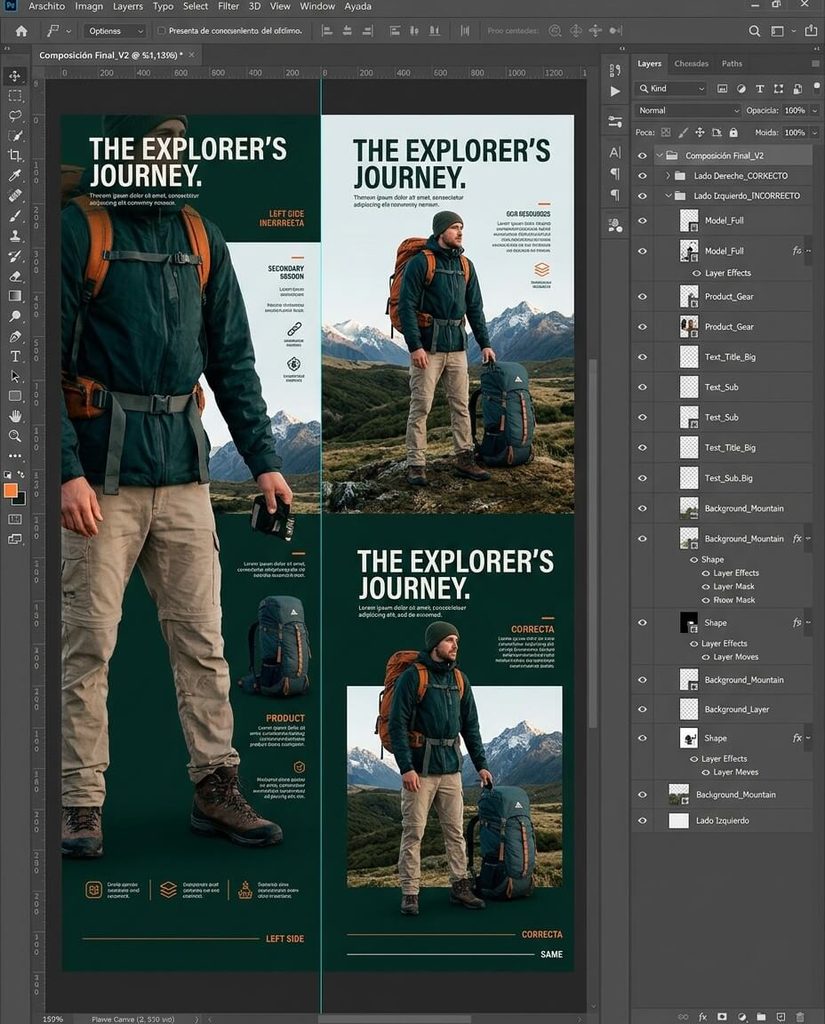Select the Rectangular Marquee tool
The width and height of the screenshot is (825, 1024).
tap(15, 96)
